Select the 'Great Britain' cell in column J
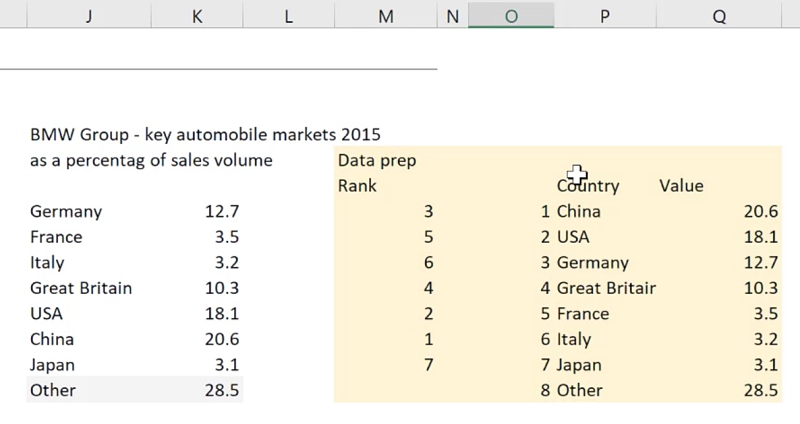This screenshot has height=424, width=800. tap(81, 288)
